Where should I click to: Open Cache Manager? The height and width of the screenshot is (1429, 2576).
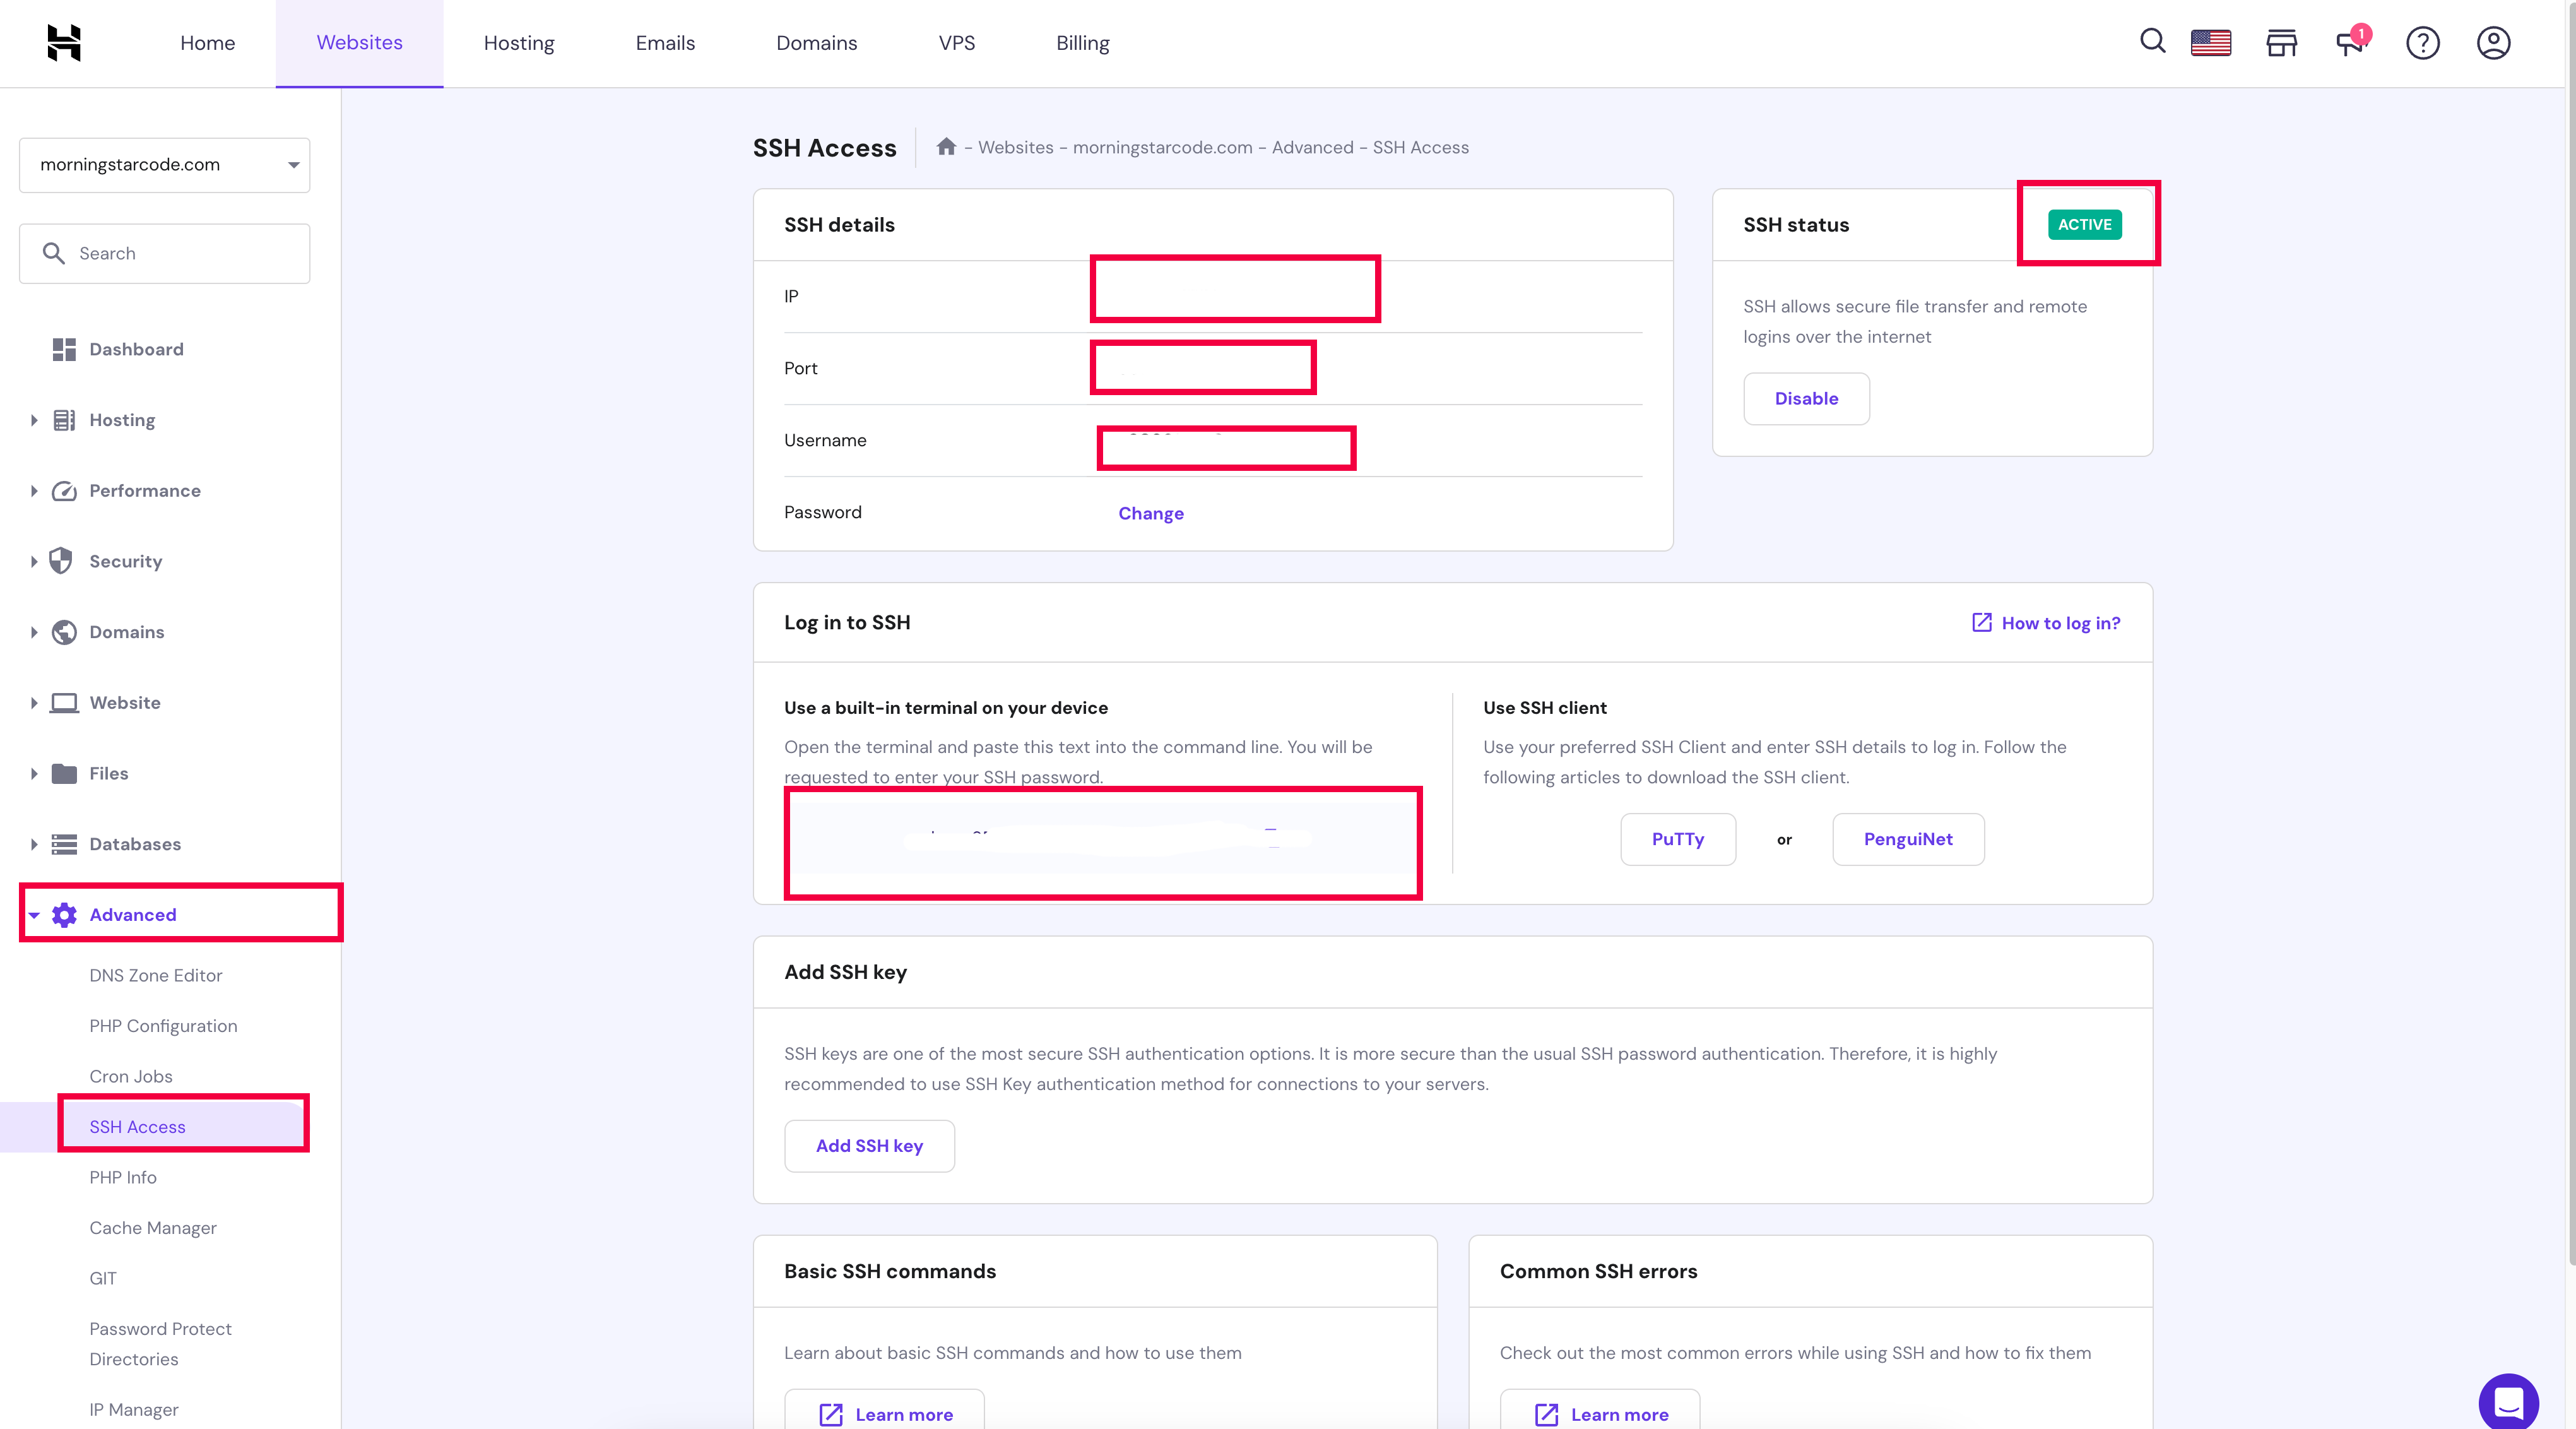pos(153,1228)
